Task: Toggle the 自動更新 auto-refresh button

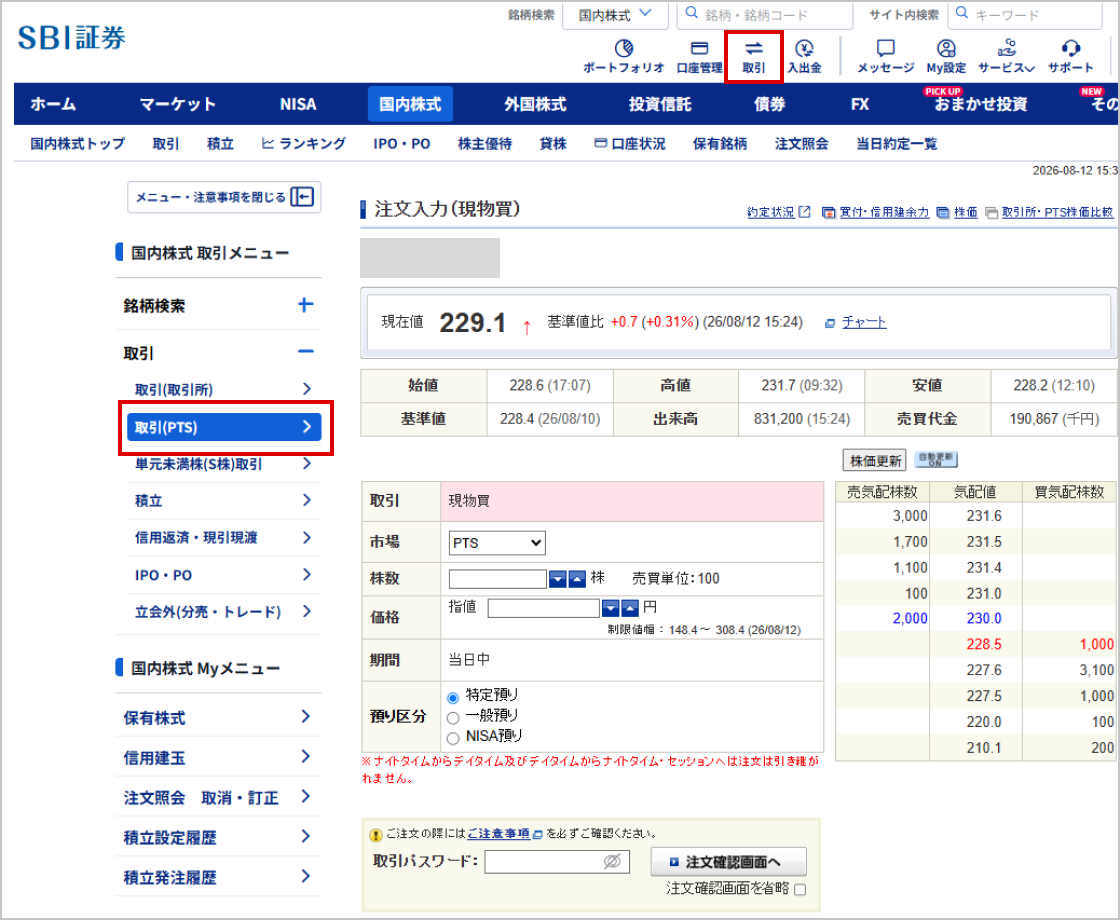Action: pyautogui.click(x=936, y=460)
